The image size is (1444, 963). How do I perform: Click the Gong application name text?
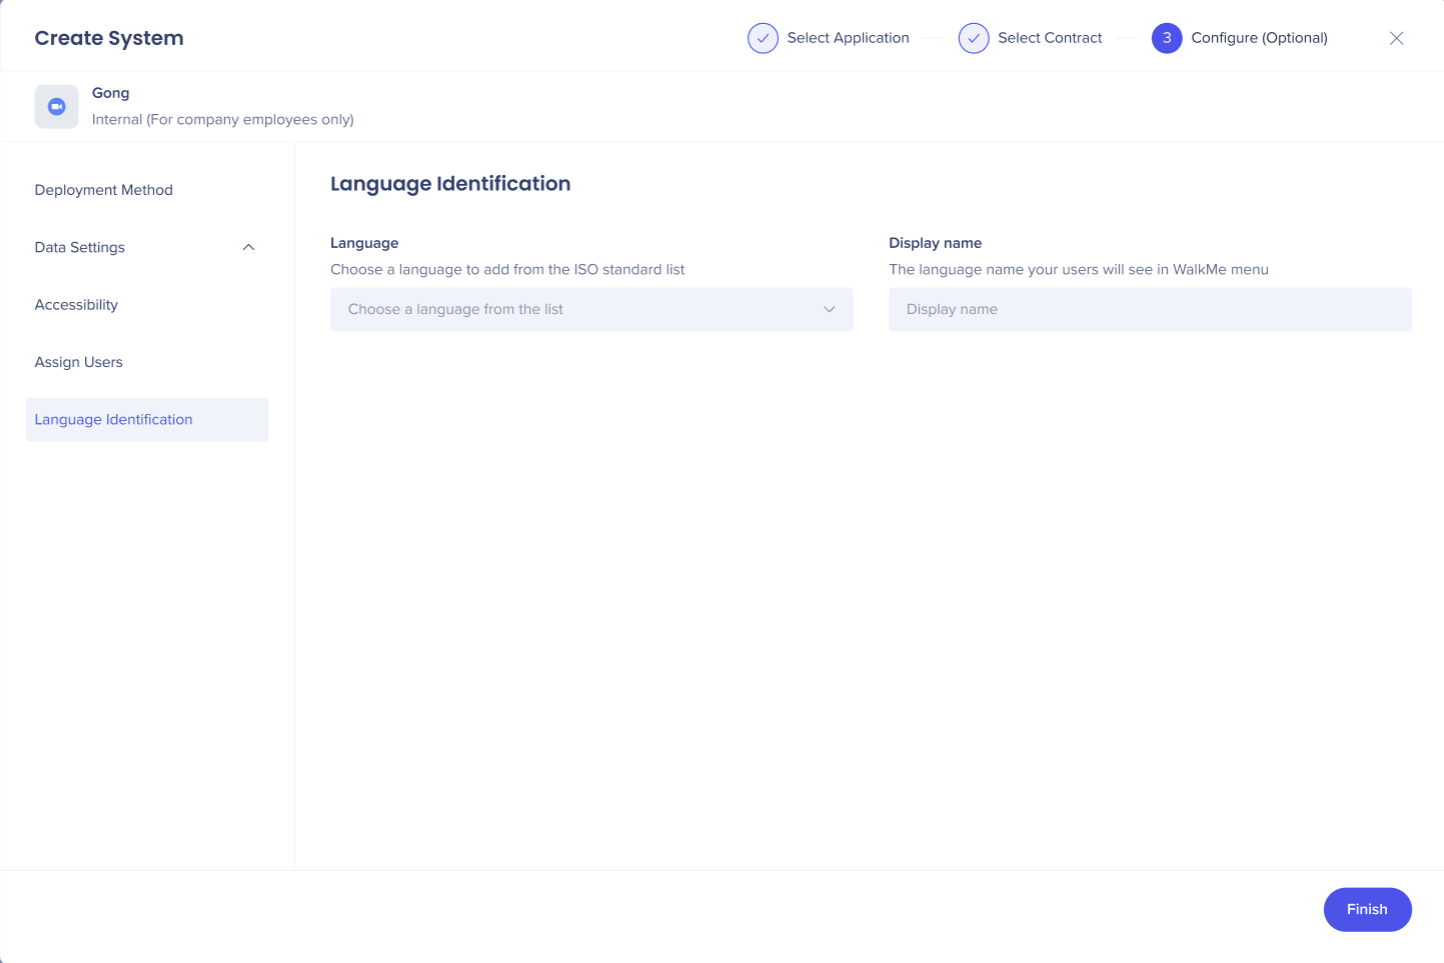click(x=111, y=93)
